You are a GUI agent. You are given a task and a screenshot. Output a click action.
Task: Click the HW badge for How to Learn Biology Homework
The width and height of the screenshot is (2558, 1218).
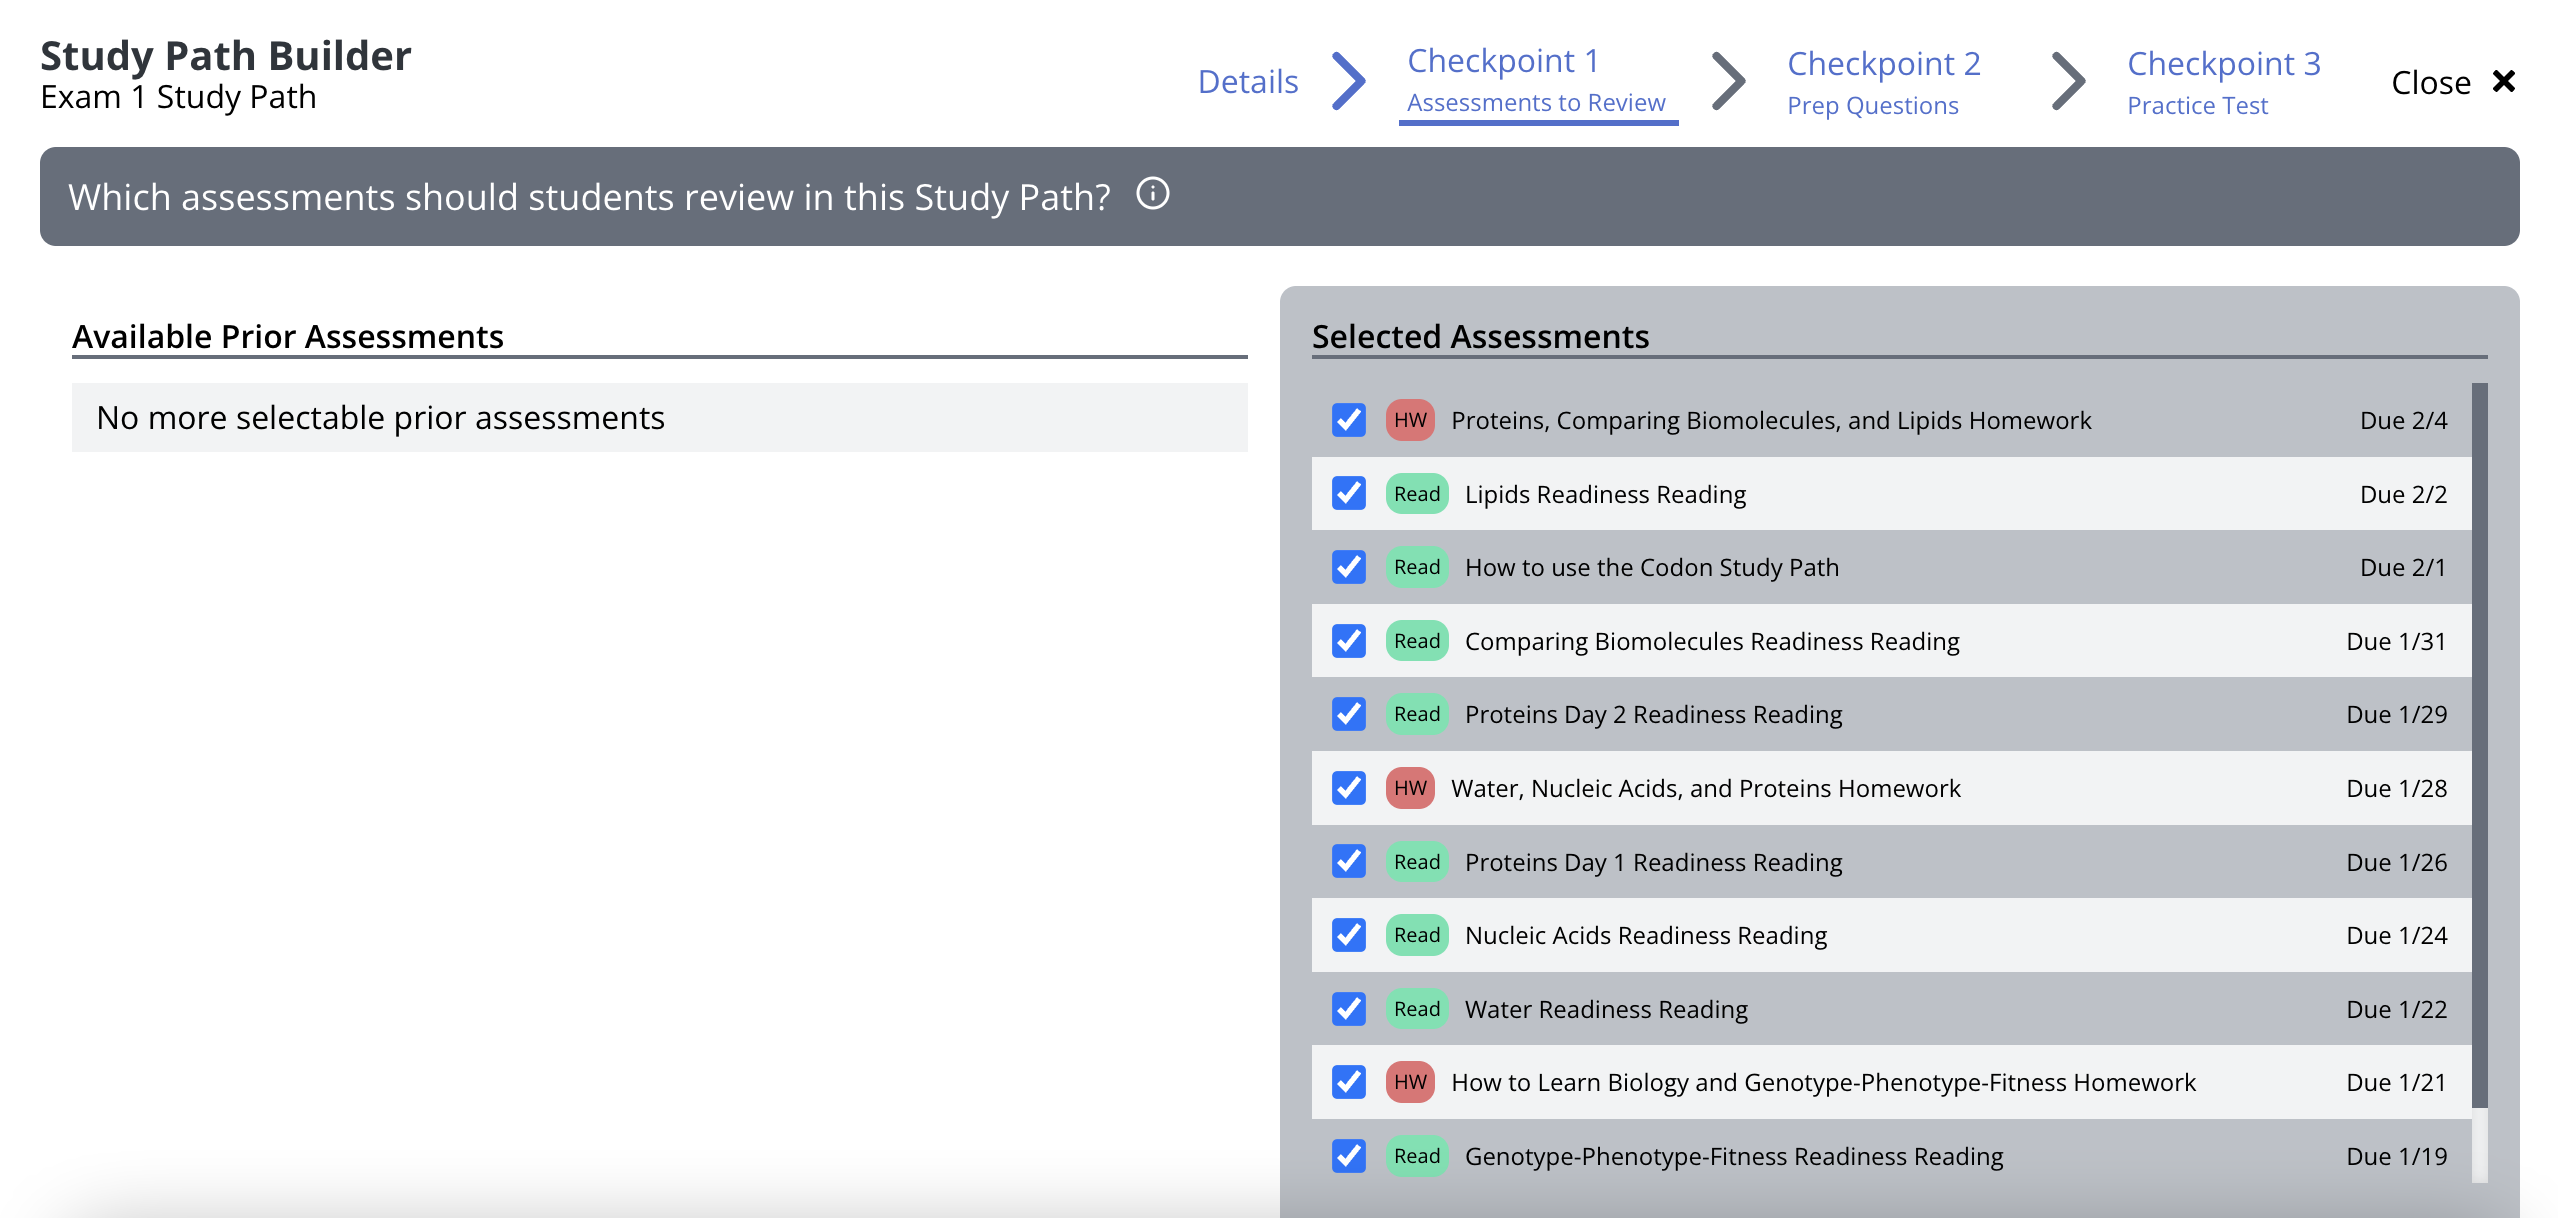pyautogui.click(x=1410, y=1082)
